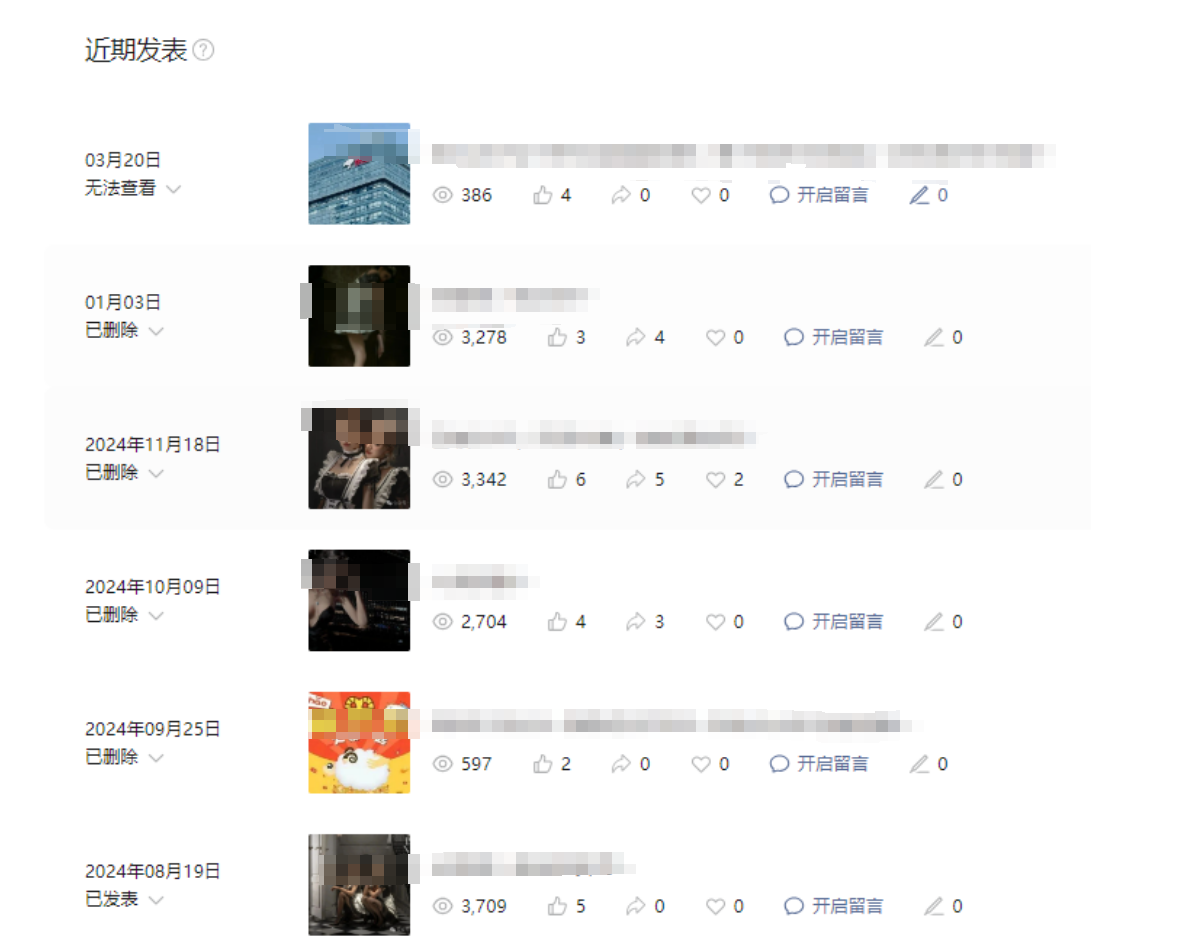Click the thumbs-up icon on the 01月03日 post
The height and width of the screenshot is (940, 1190).
tap(557, 337)
